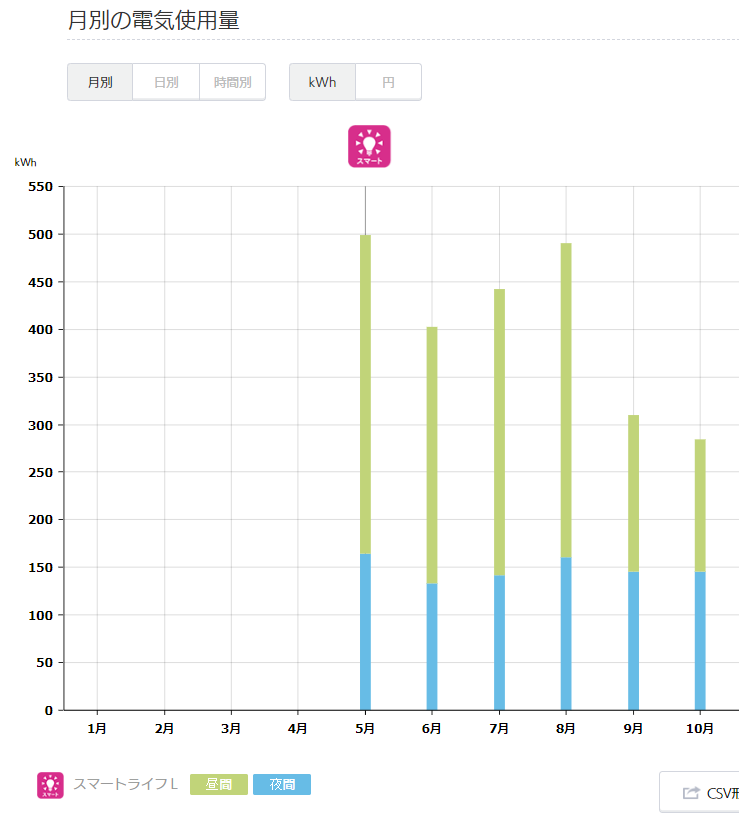Switch units to 円 (yen)

[x=389, y=82]
